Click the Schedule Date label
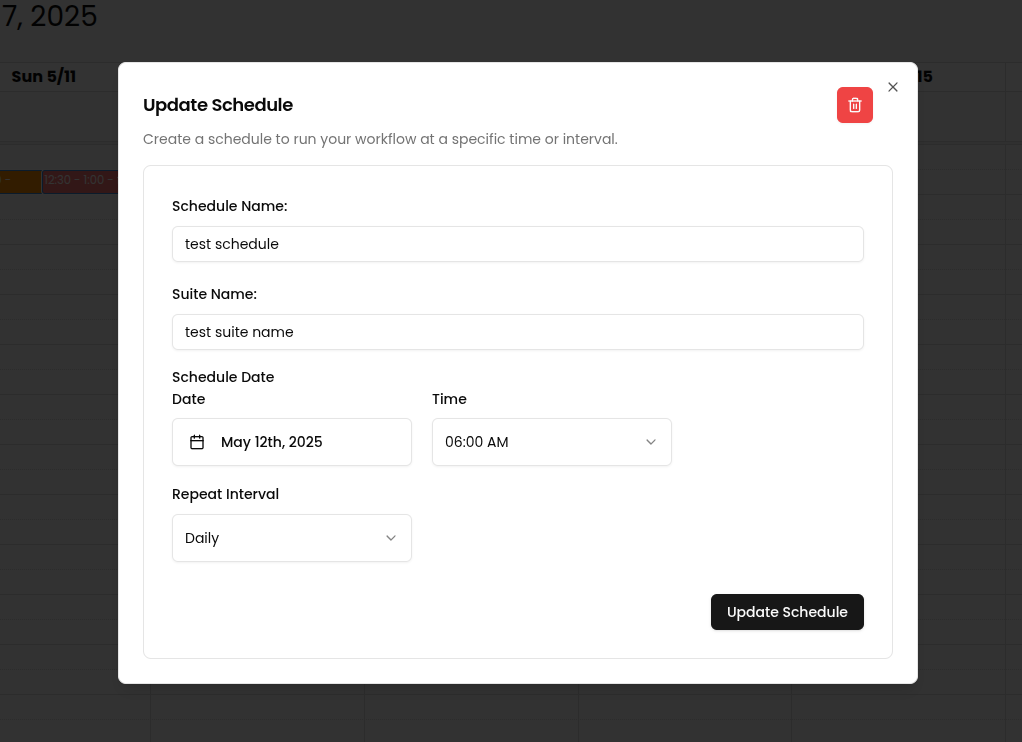The width and height of the screenshot is (1022, 742). point(223,377)
